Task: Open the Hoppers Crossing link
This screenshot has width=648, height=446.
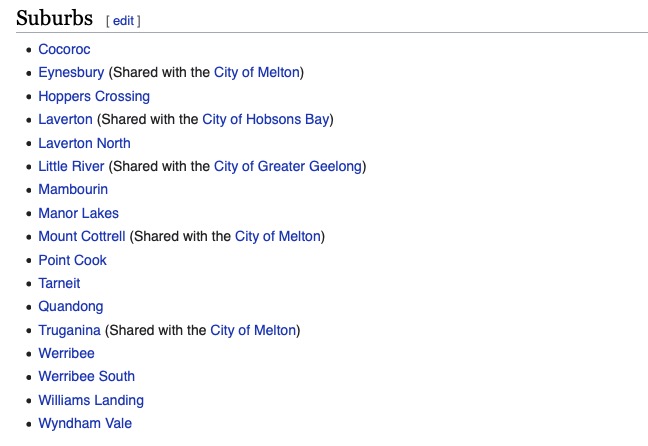Action: click(x=94, y=96)
